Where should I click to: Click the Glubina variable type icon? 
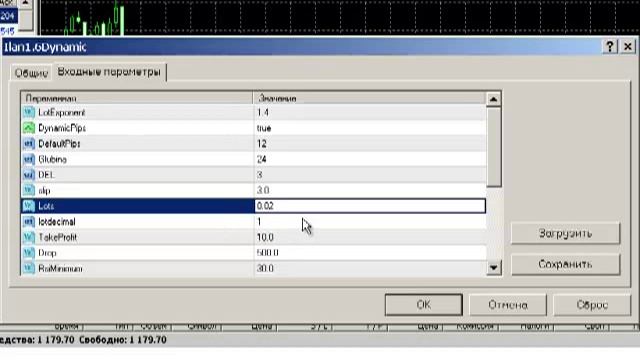[29, 159]
